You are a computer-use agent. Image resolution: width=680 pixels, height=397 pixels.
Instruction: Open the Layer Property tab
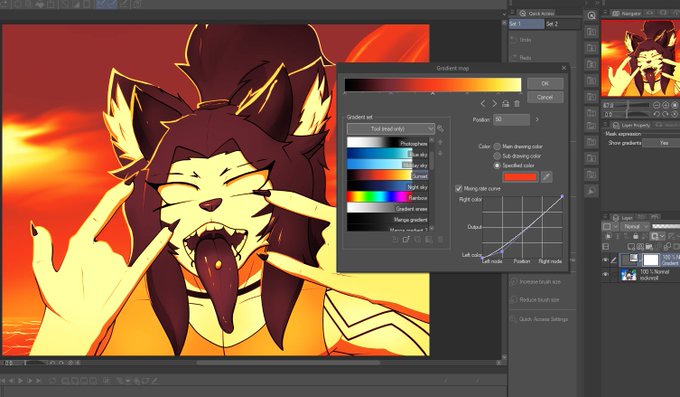tap(631, 125)
